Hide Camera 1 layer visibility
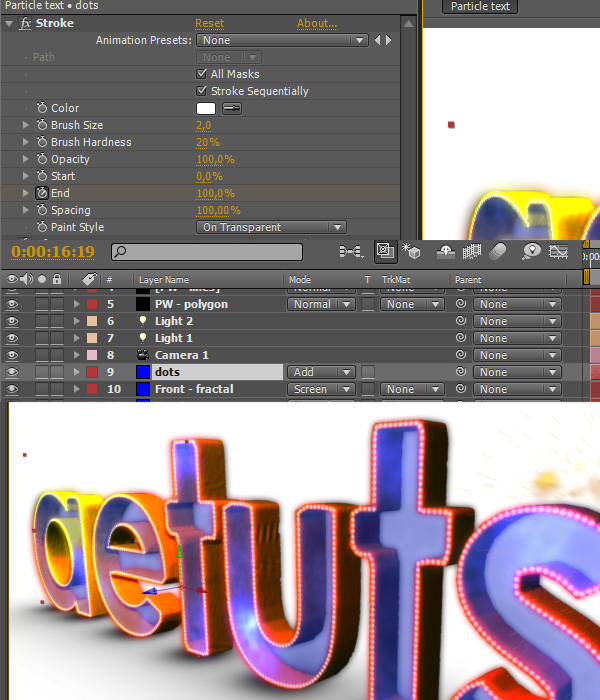The image size is (600, 700). [x=12, y=355]
